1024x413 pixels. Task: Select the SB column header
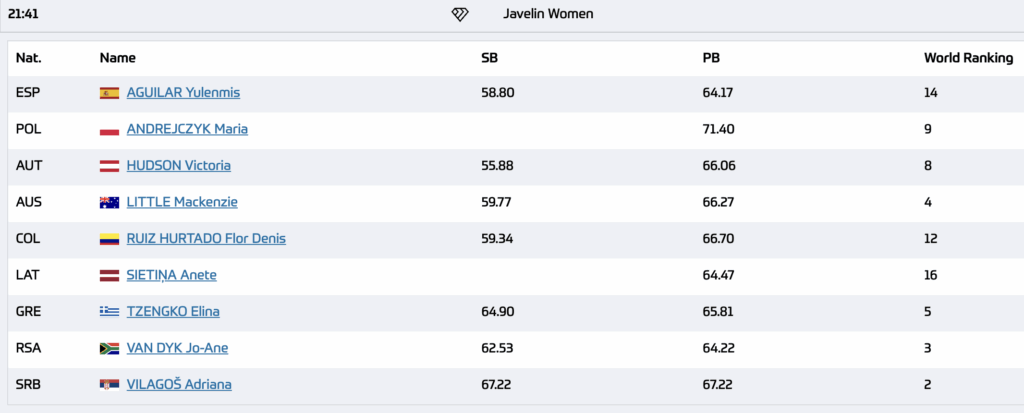tap(489, 58)
